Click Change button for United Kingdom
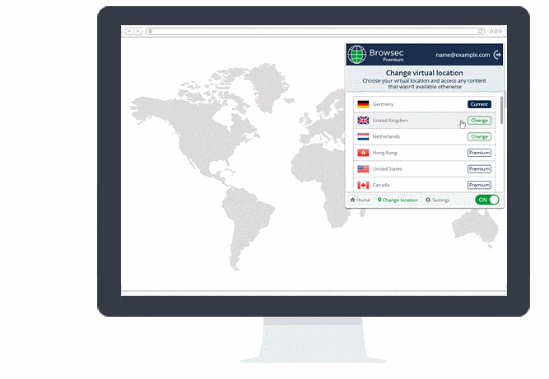549x379 pixels. tap(479, 120)
